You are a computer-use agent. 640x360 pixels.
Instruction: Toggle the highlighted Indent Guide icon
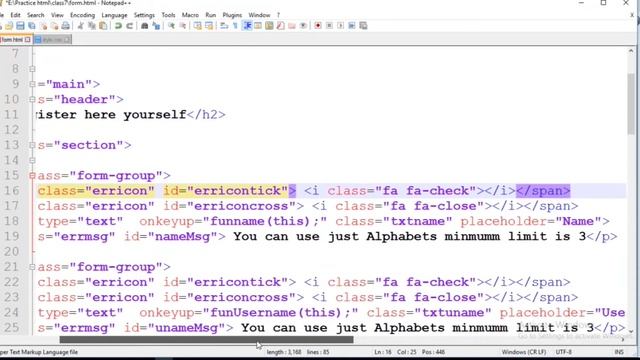(x=247, y=26)
